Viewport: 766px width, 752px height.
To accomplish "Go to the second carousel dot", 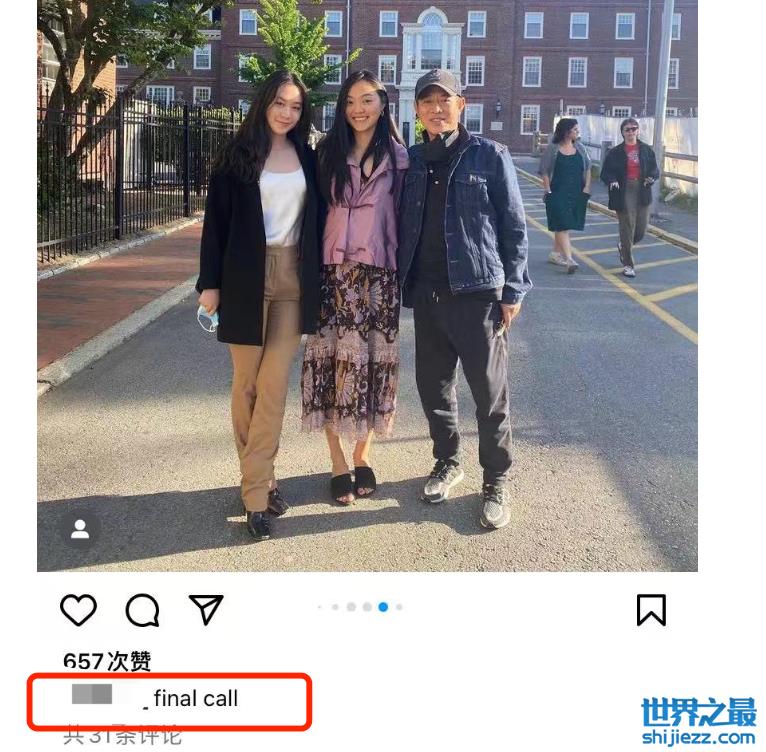I will pyautogui.click(x=335, y=607).
